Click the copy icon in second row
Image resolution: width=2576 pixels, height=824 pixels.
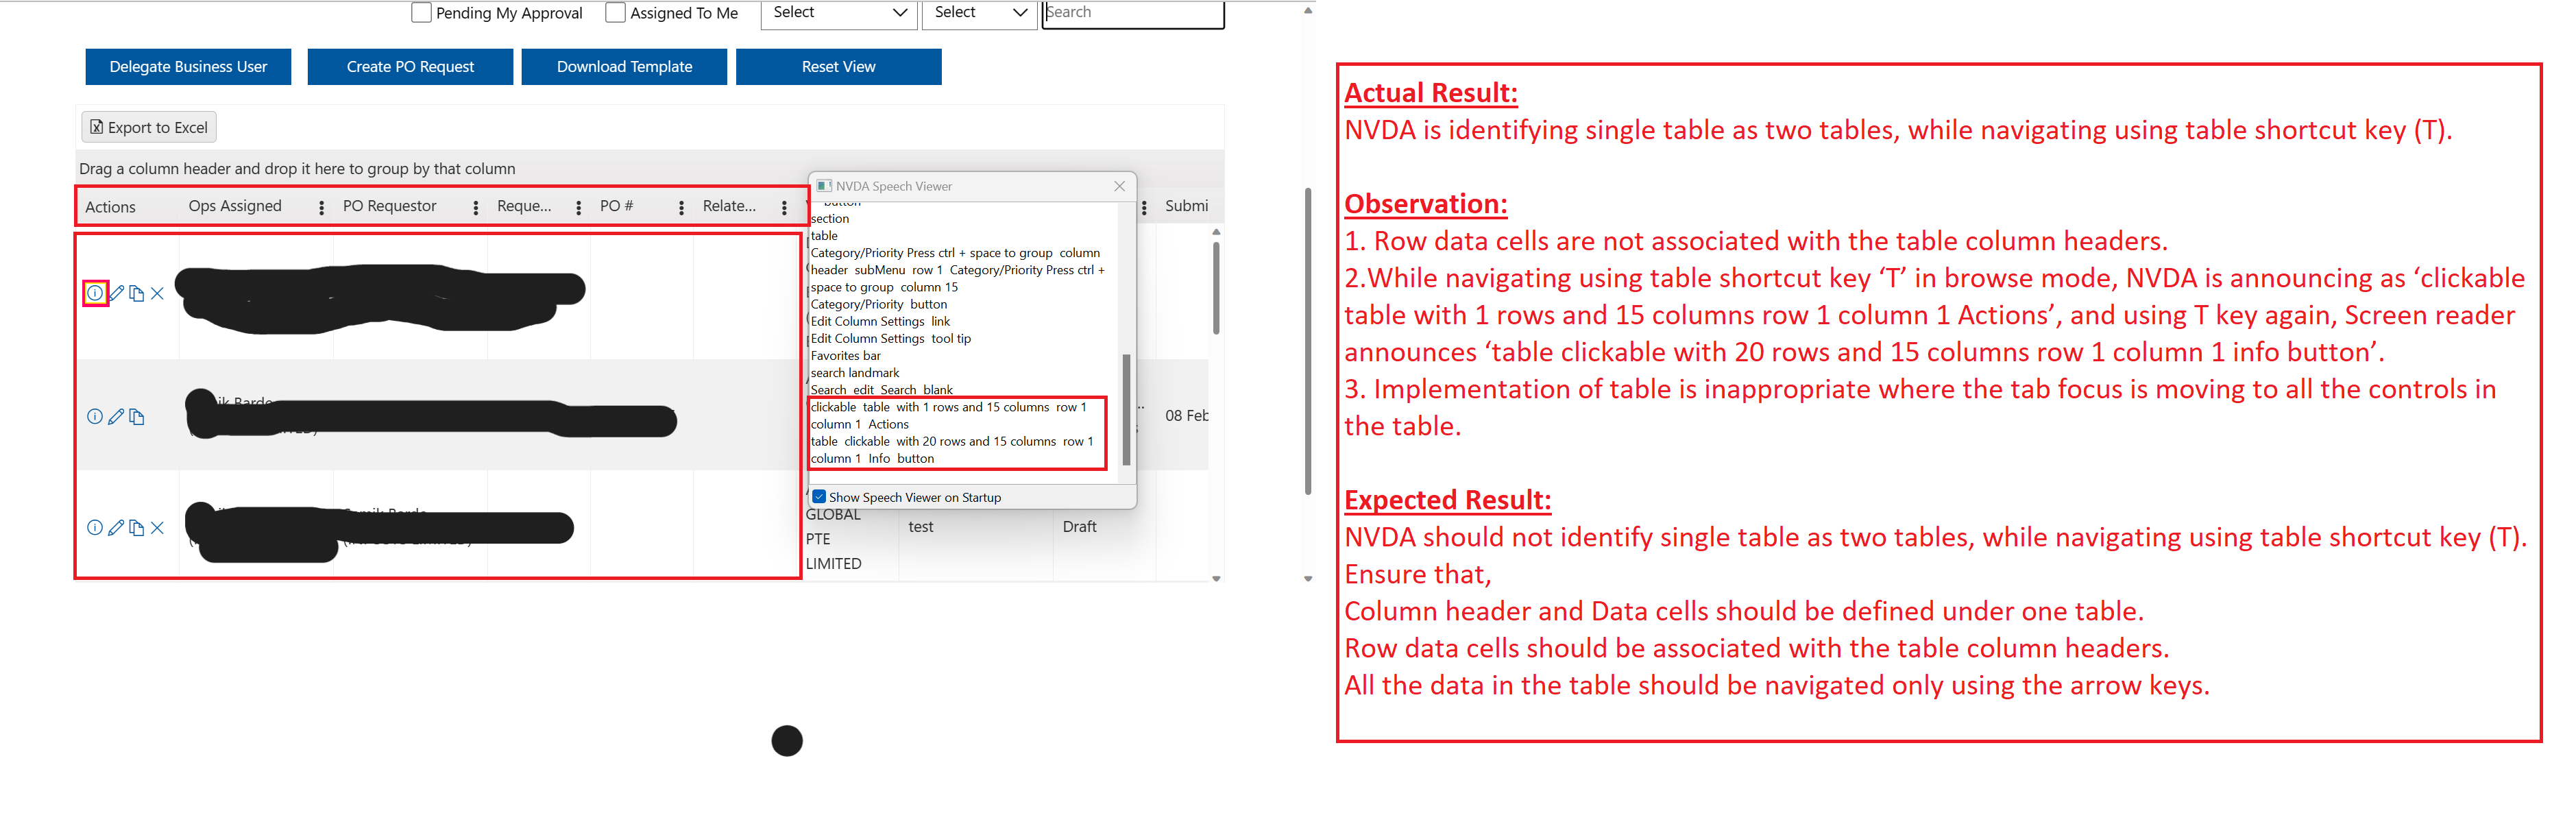click(137, 417)
